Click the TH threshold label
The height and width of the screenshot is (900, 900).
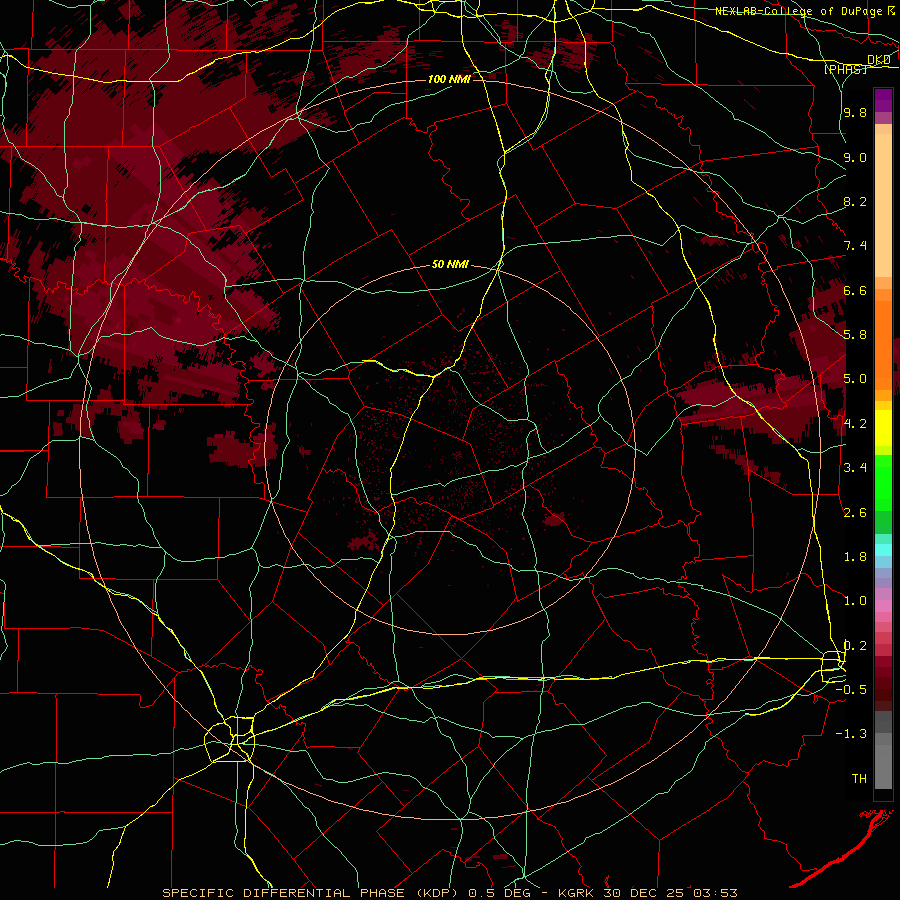tap(859, 779)
